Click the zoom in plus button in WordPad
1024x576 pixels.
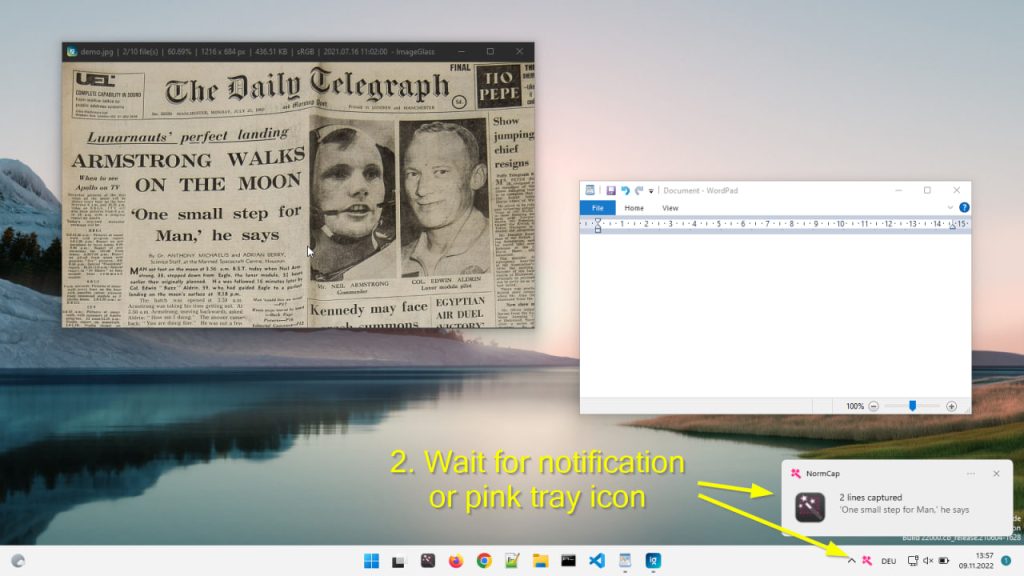tap(952, 406)
